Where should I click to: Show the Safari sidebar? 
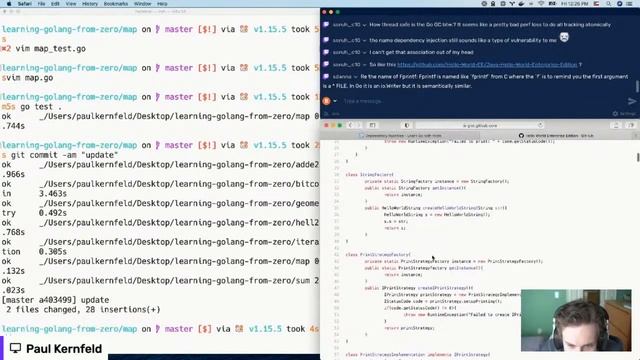click(x=372, y=125)
